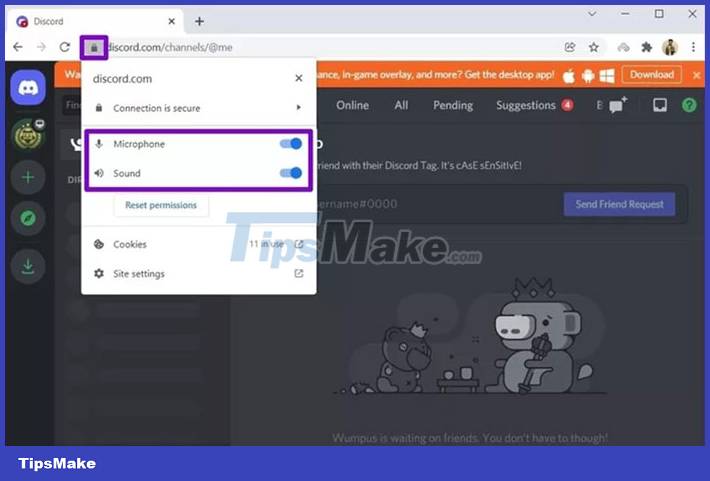Viewport: 710px width, 481px height.
Task: Select the Online friends tab
Action: 352,105
